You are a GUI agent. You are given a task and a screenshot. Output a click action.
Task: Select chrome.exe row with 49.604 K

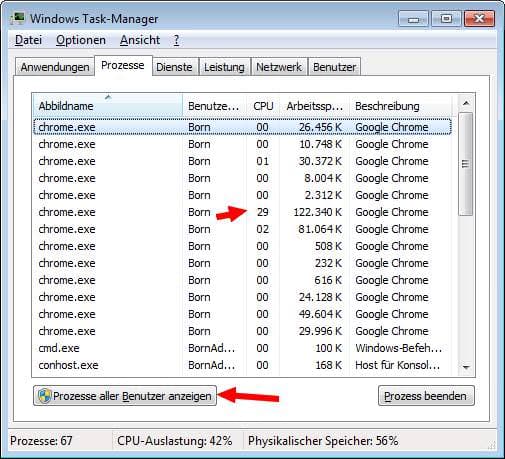pos(242,314)
